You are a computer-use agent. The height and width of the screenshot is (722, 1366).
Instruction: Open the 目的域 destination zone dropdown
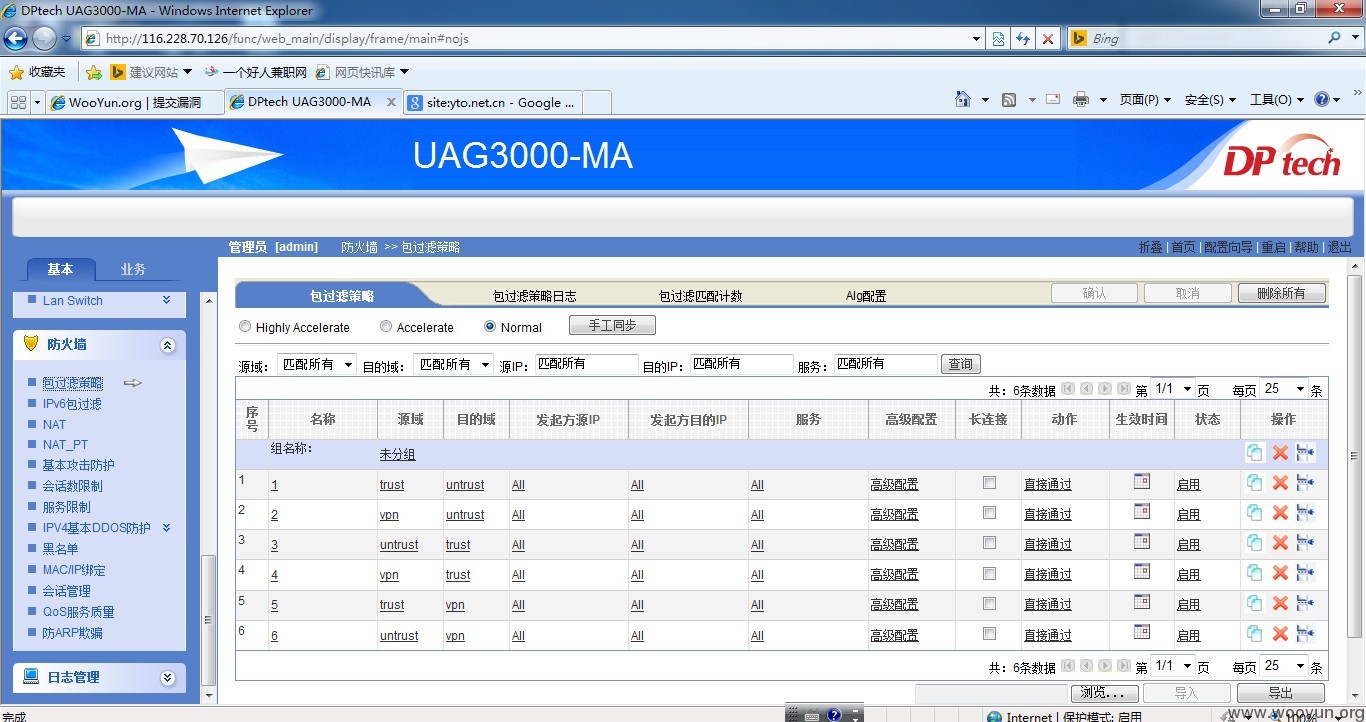(454, 364)
